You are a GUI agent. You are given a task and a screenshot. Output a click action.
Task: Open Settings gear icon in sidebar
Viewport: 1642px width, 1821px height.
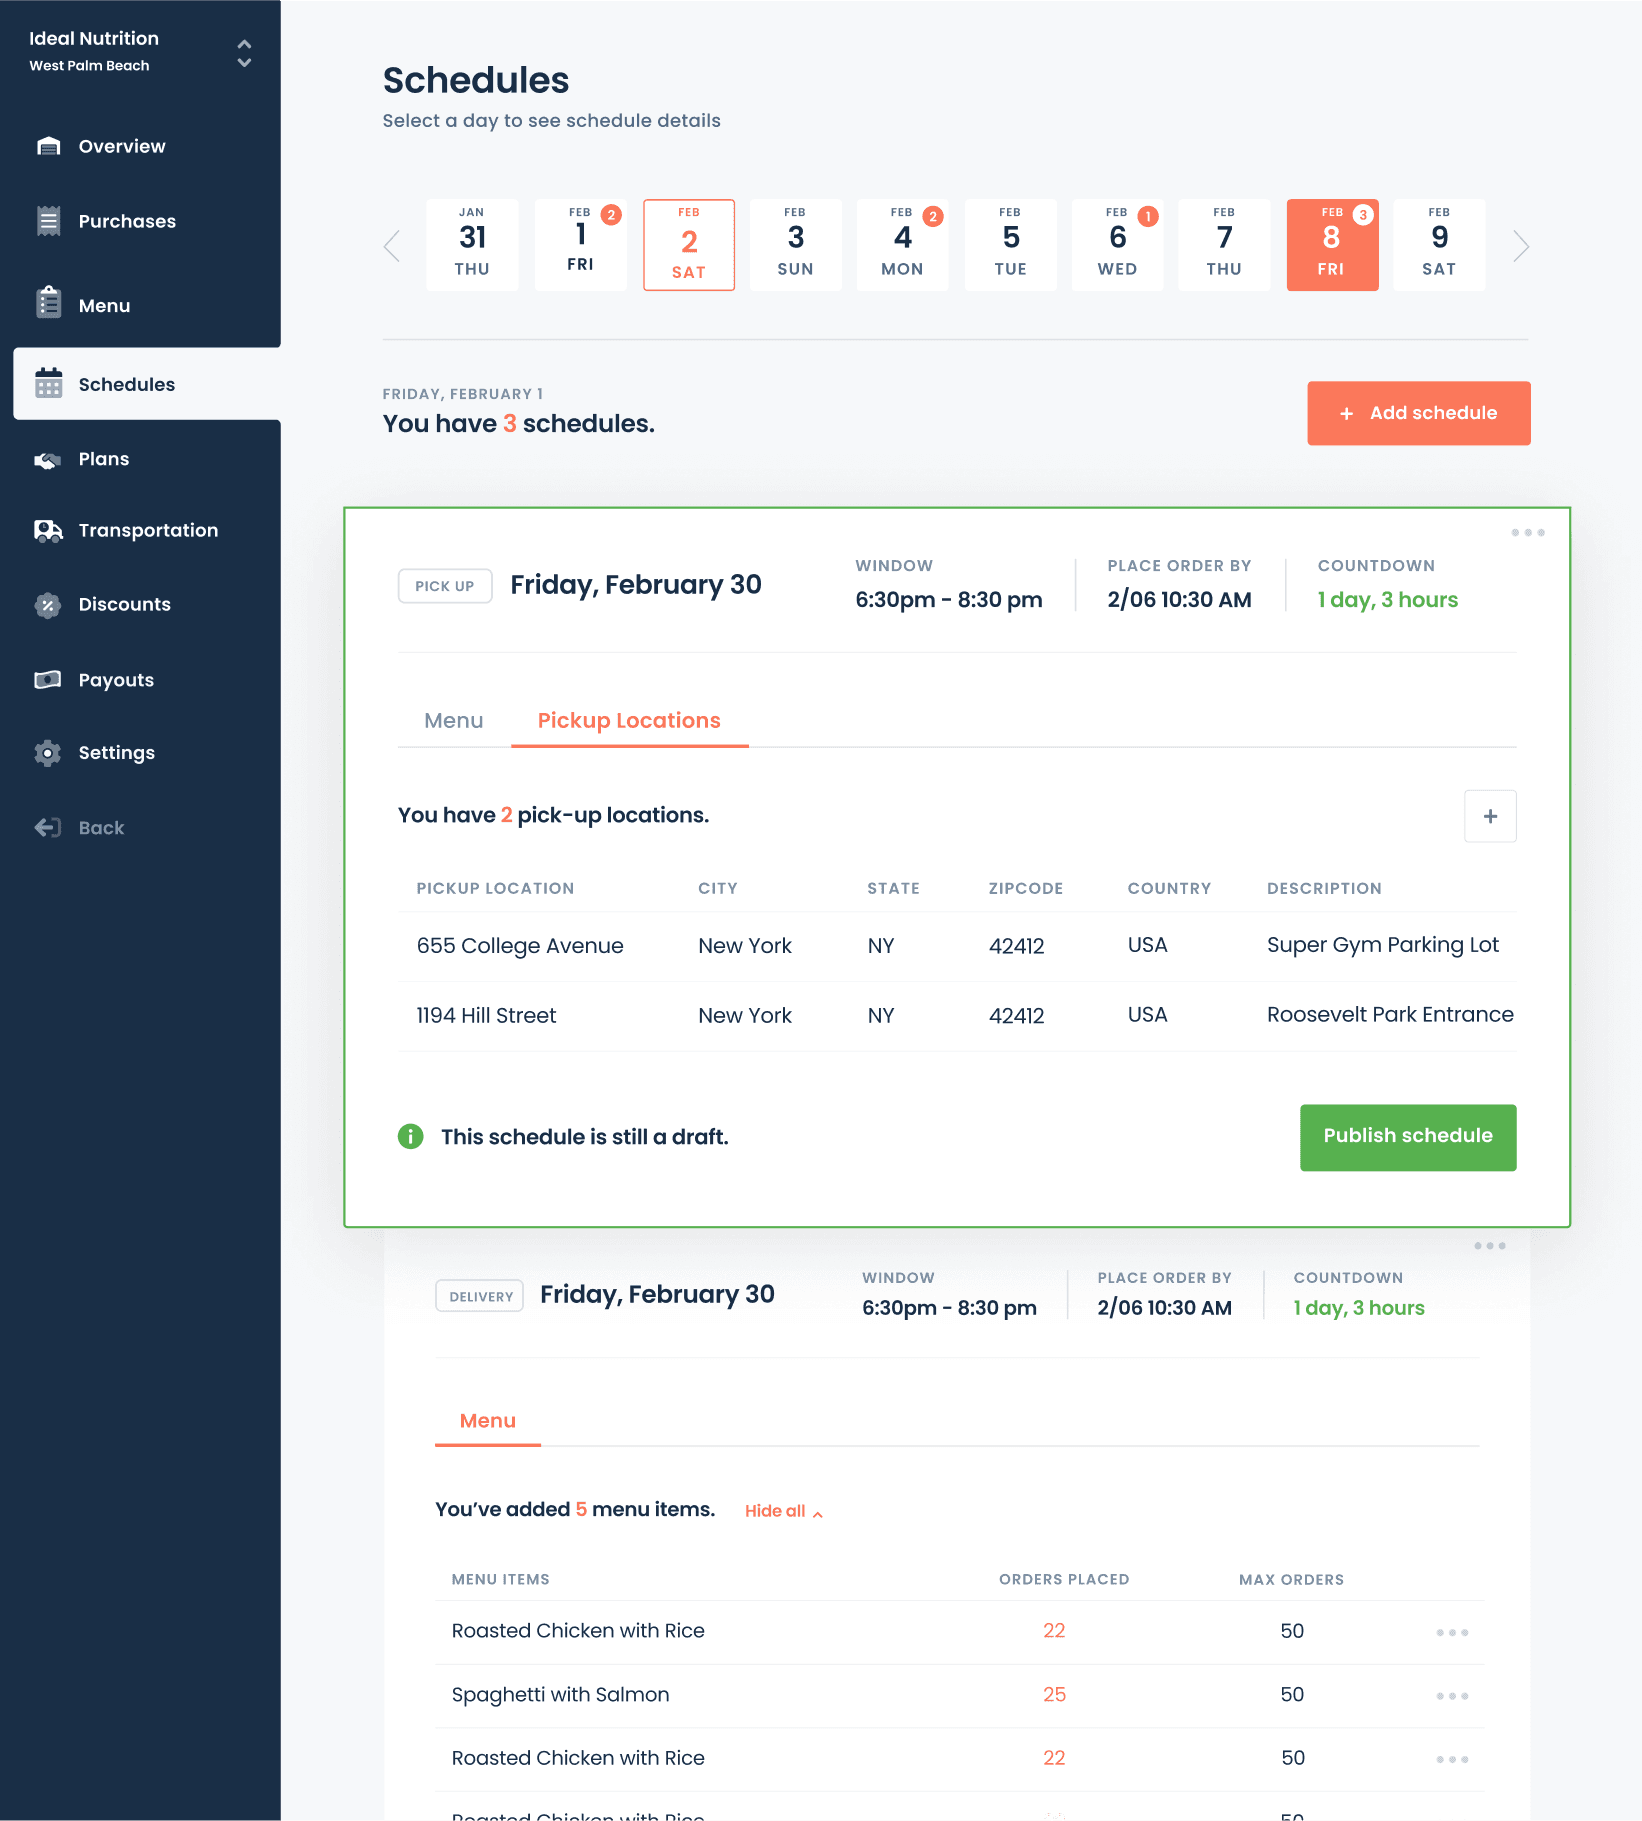[48, 753]
